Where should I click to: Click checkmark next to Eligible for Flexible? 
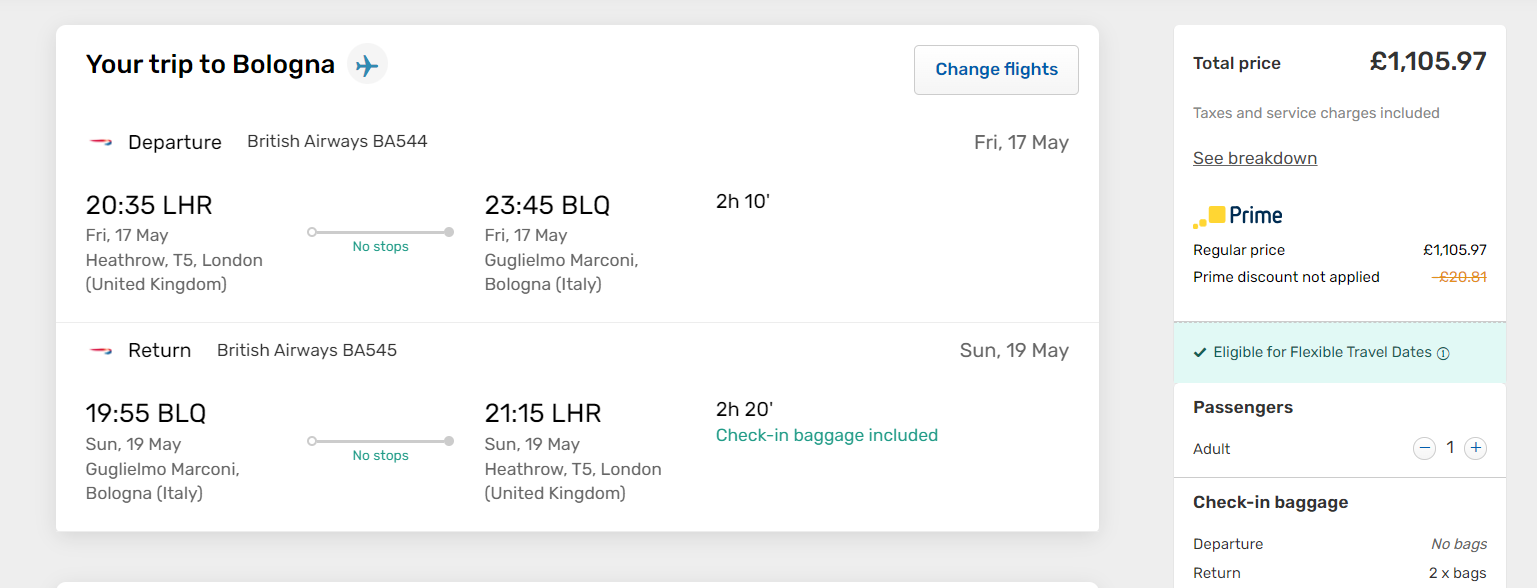[x=1200, y=353]
